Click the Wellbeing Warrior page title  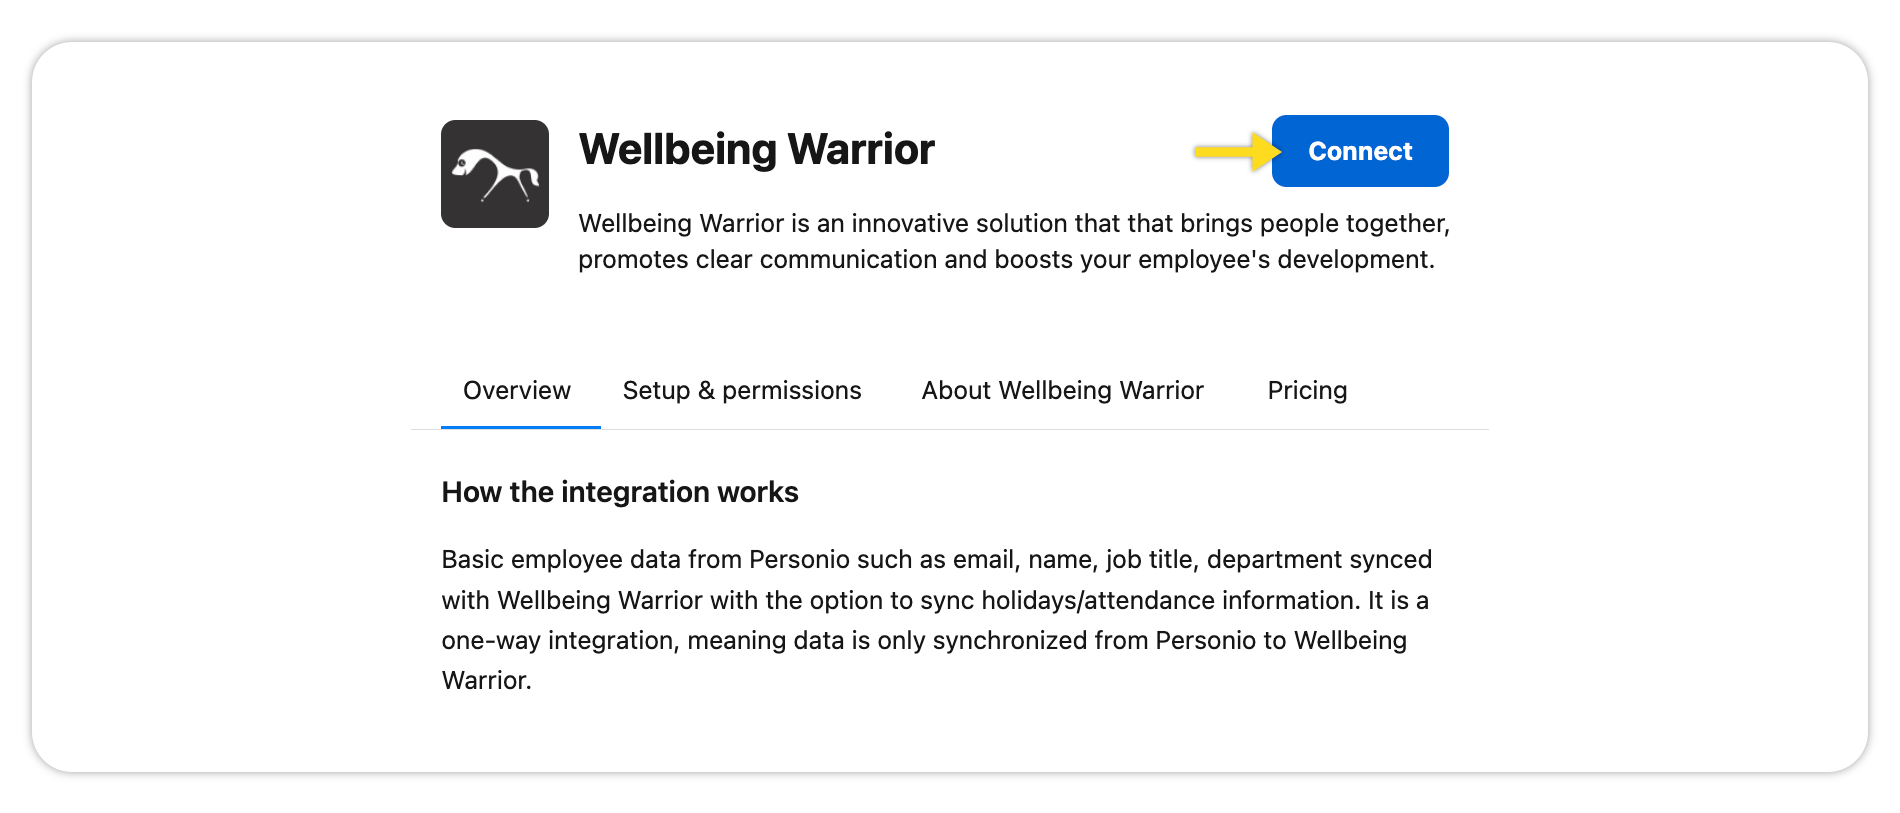756,150
